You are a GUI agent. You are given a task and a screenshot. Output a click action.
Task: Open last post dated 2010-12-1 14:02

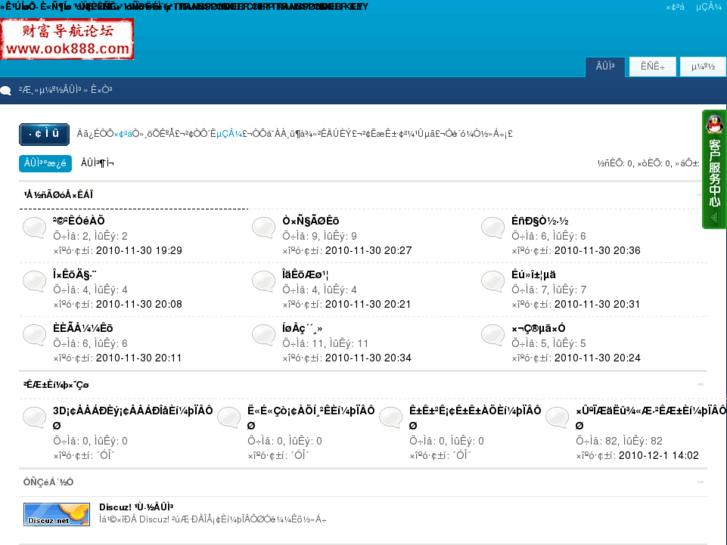click(658, 455)
